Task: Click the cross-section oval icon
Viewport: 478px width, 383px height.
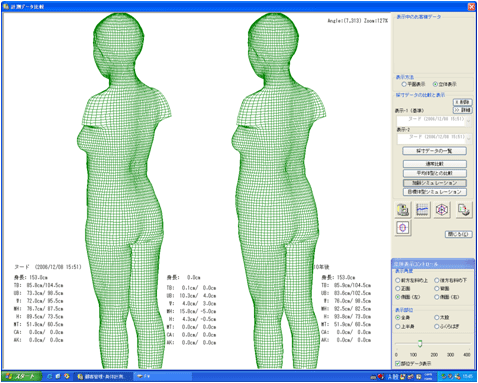Action: (x=403, y=228)
